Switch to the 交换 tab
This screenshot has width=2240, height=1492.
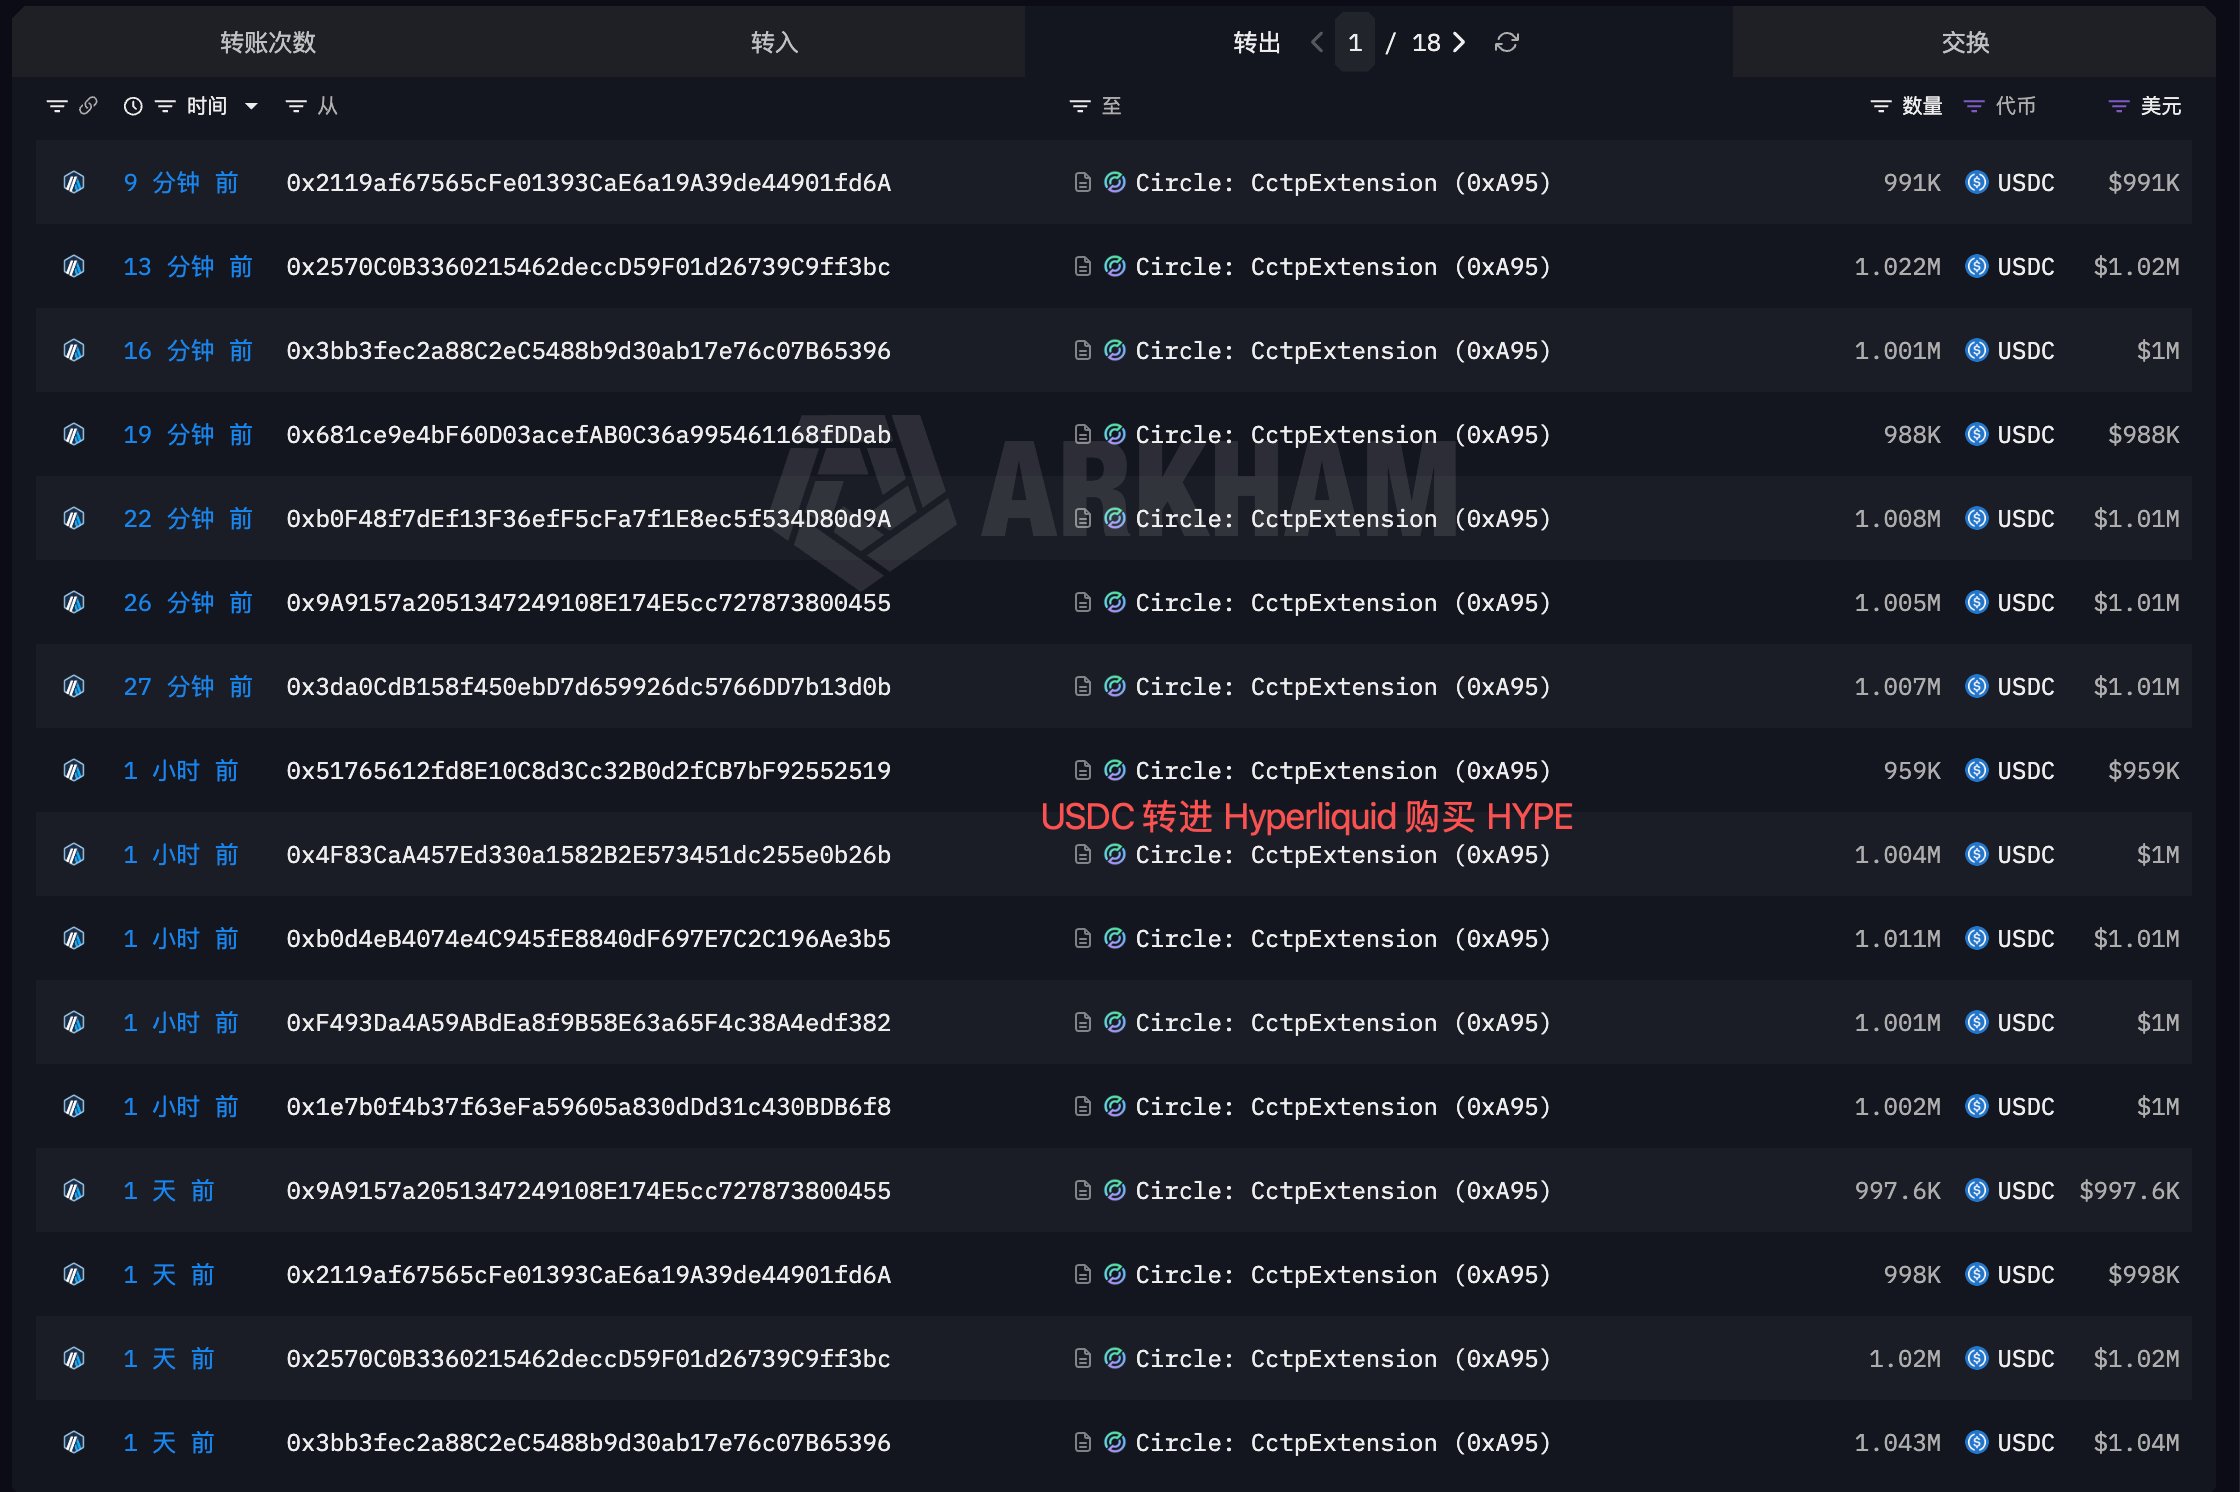[x=1965, y=42]
